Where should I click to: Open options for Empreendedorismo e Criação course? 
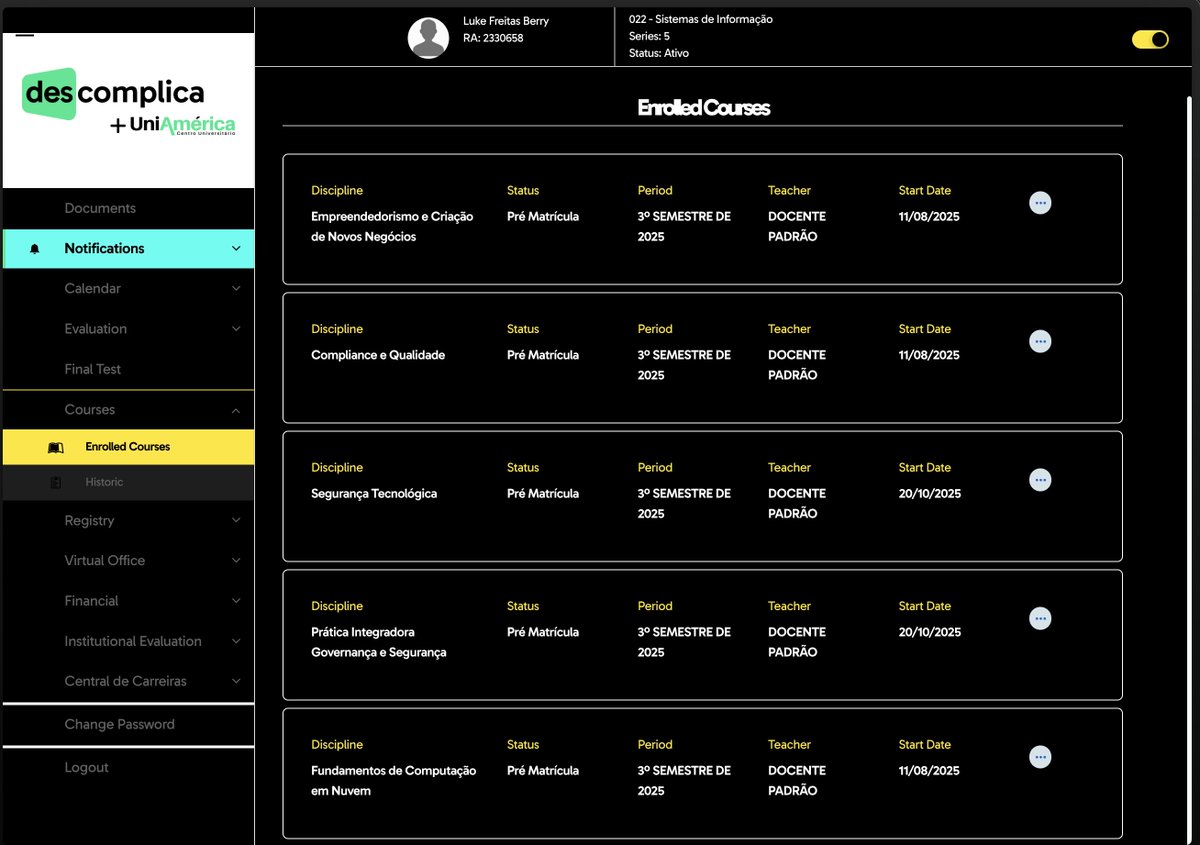click(1040, 203)
